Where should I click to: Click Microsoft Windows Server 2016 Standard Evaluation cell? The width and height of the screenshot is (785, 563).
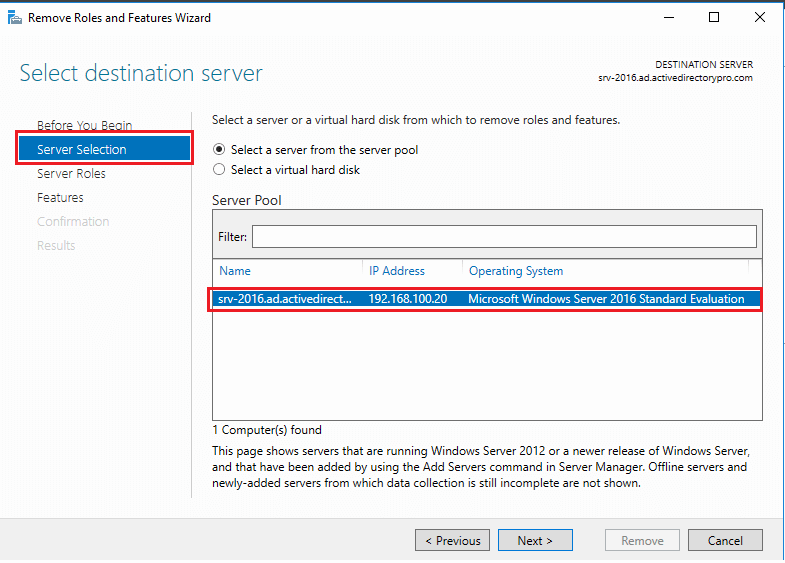coord(606,299)
